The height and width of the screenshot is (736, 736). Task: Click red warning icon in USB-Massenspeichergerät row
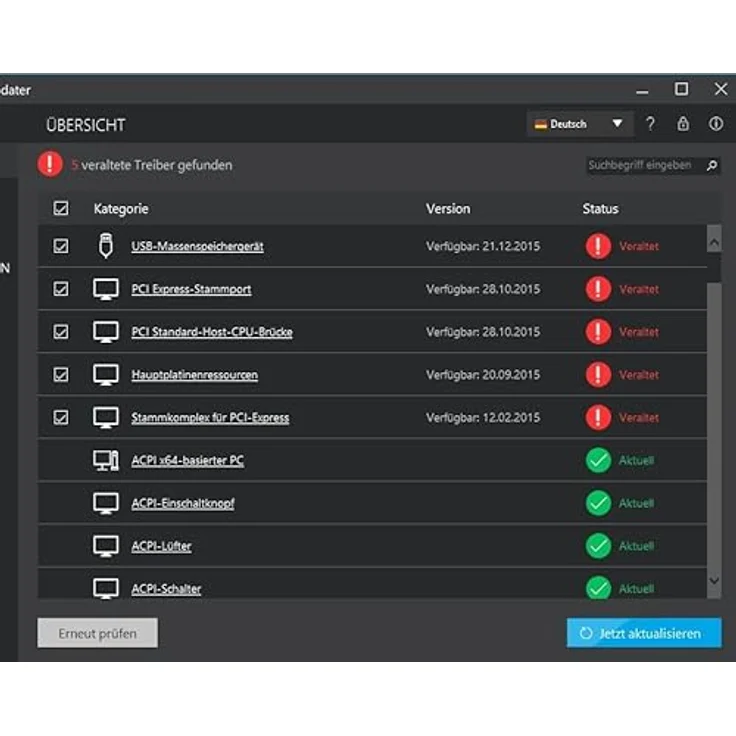[598, 246]
